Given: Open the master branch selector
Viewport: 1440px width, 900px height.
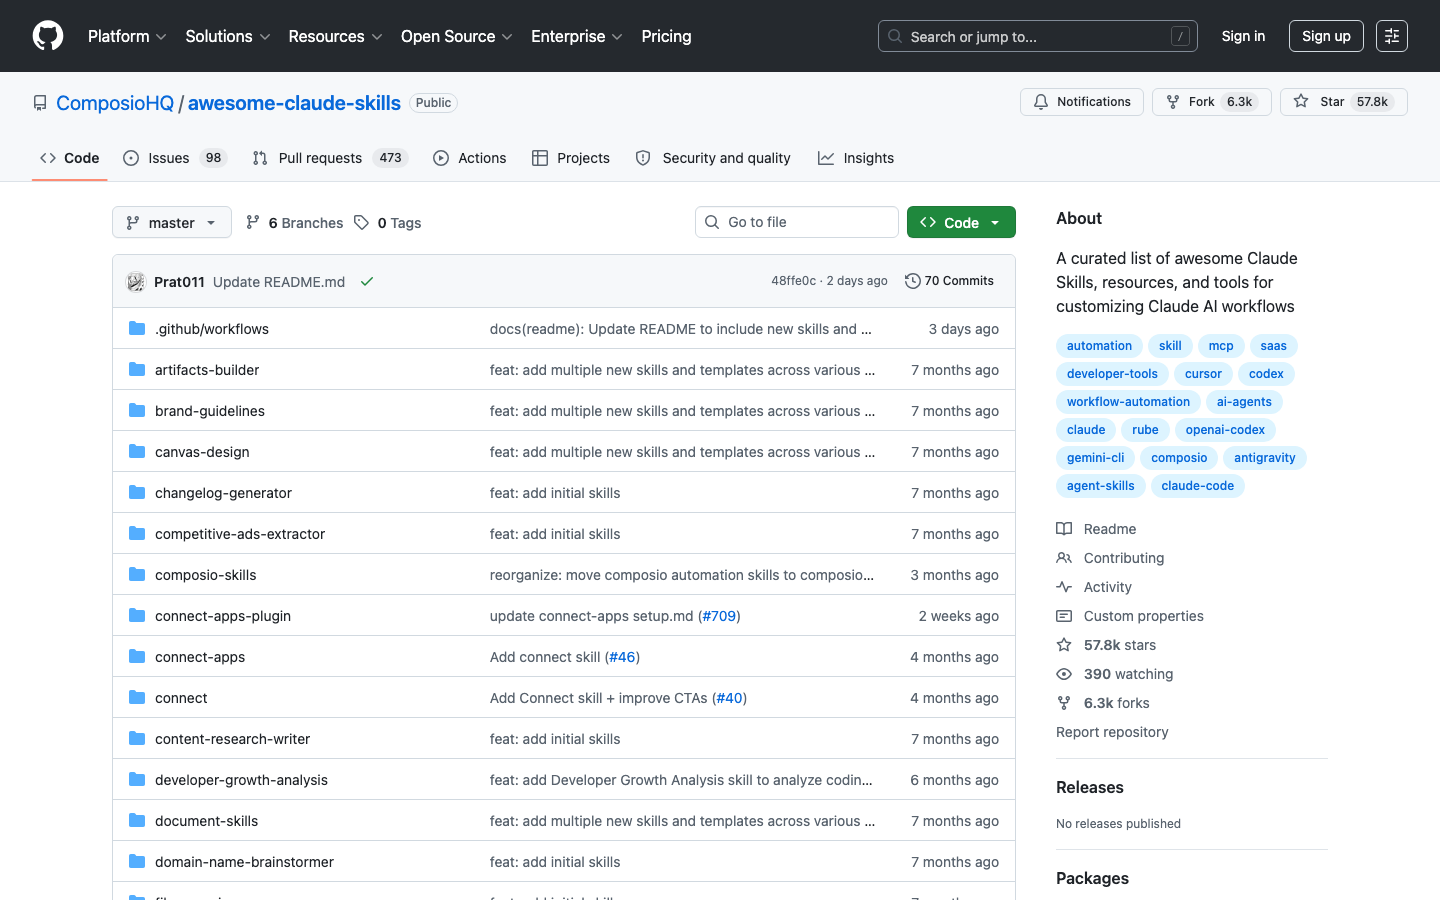Looking at the screenshot, I should point(172,222).
